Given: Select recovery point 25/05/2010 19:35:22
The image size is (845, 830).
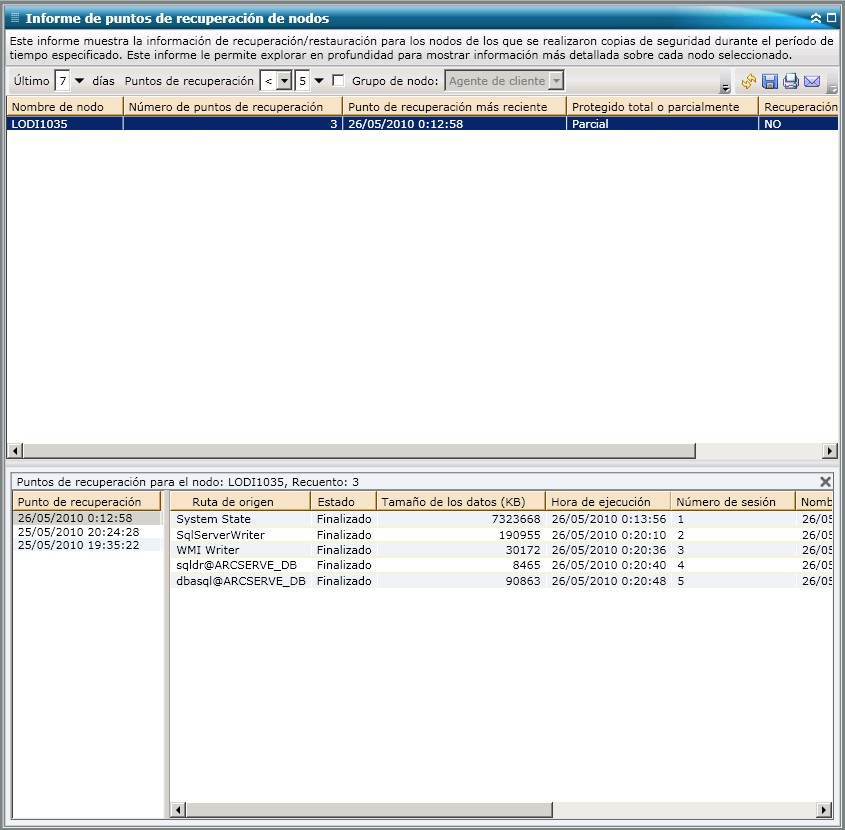Looking at the screenshot, I should (87, 545).
